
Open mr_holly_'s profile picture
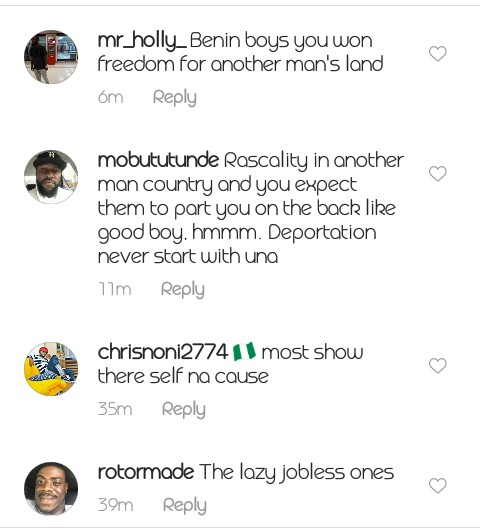tap(51, 57)
